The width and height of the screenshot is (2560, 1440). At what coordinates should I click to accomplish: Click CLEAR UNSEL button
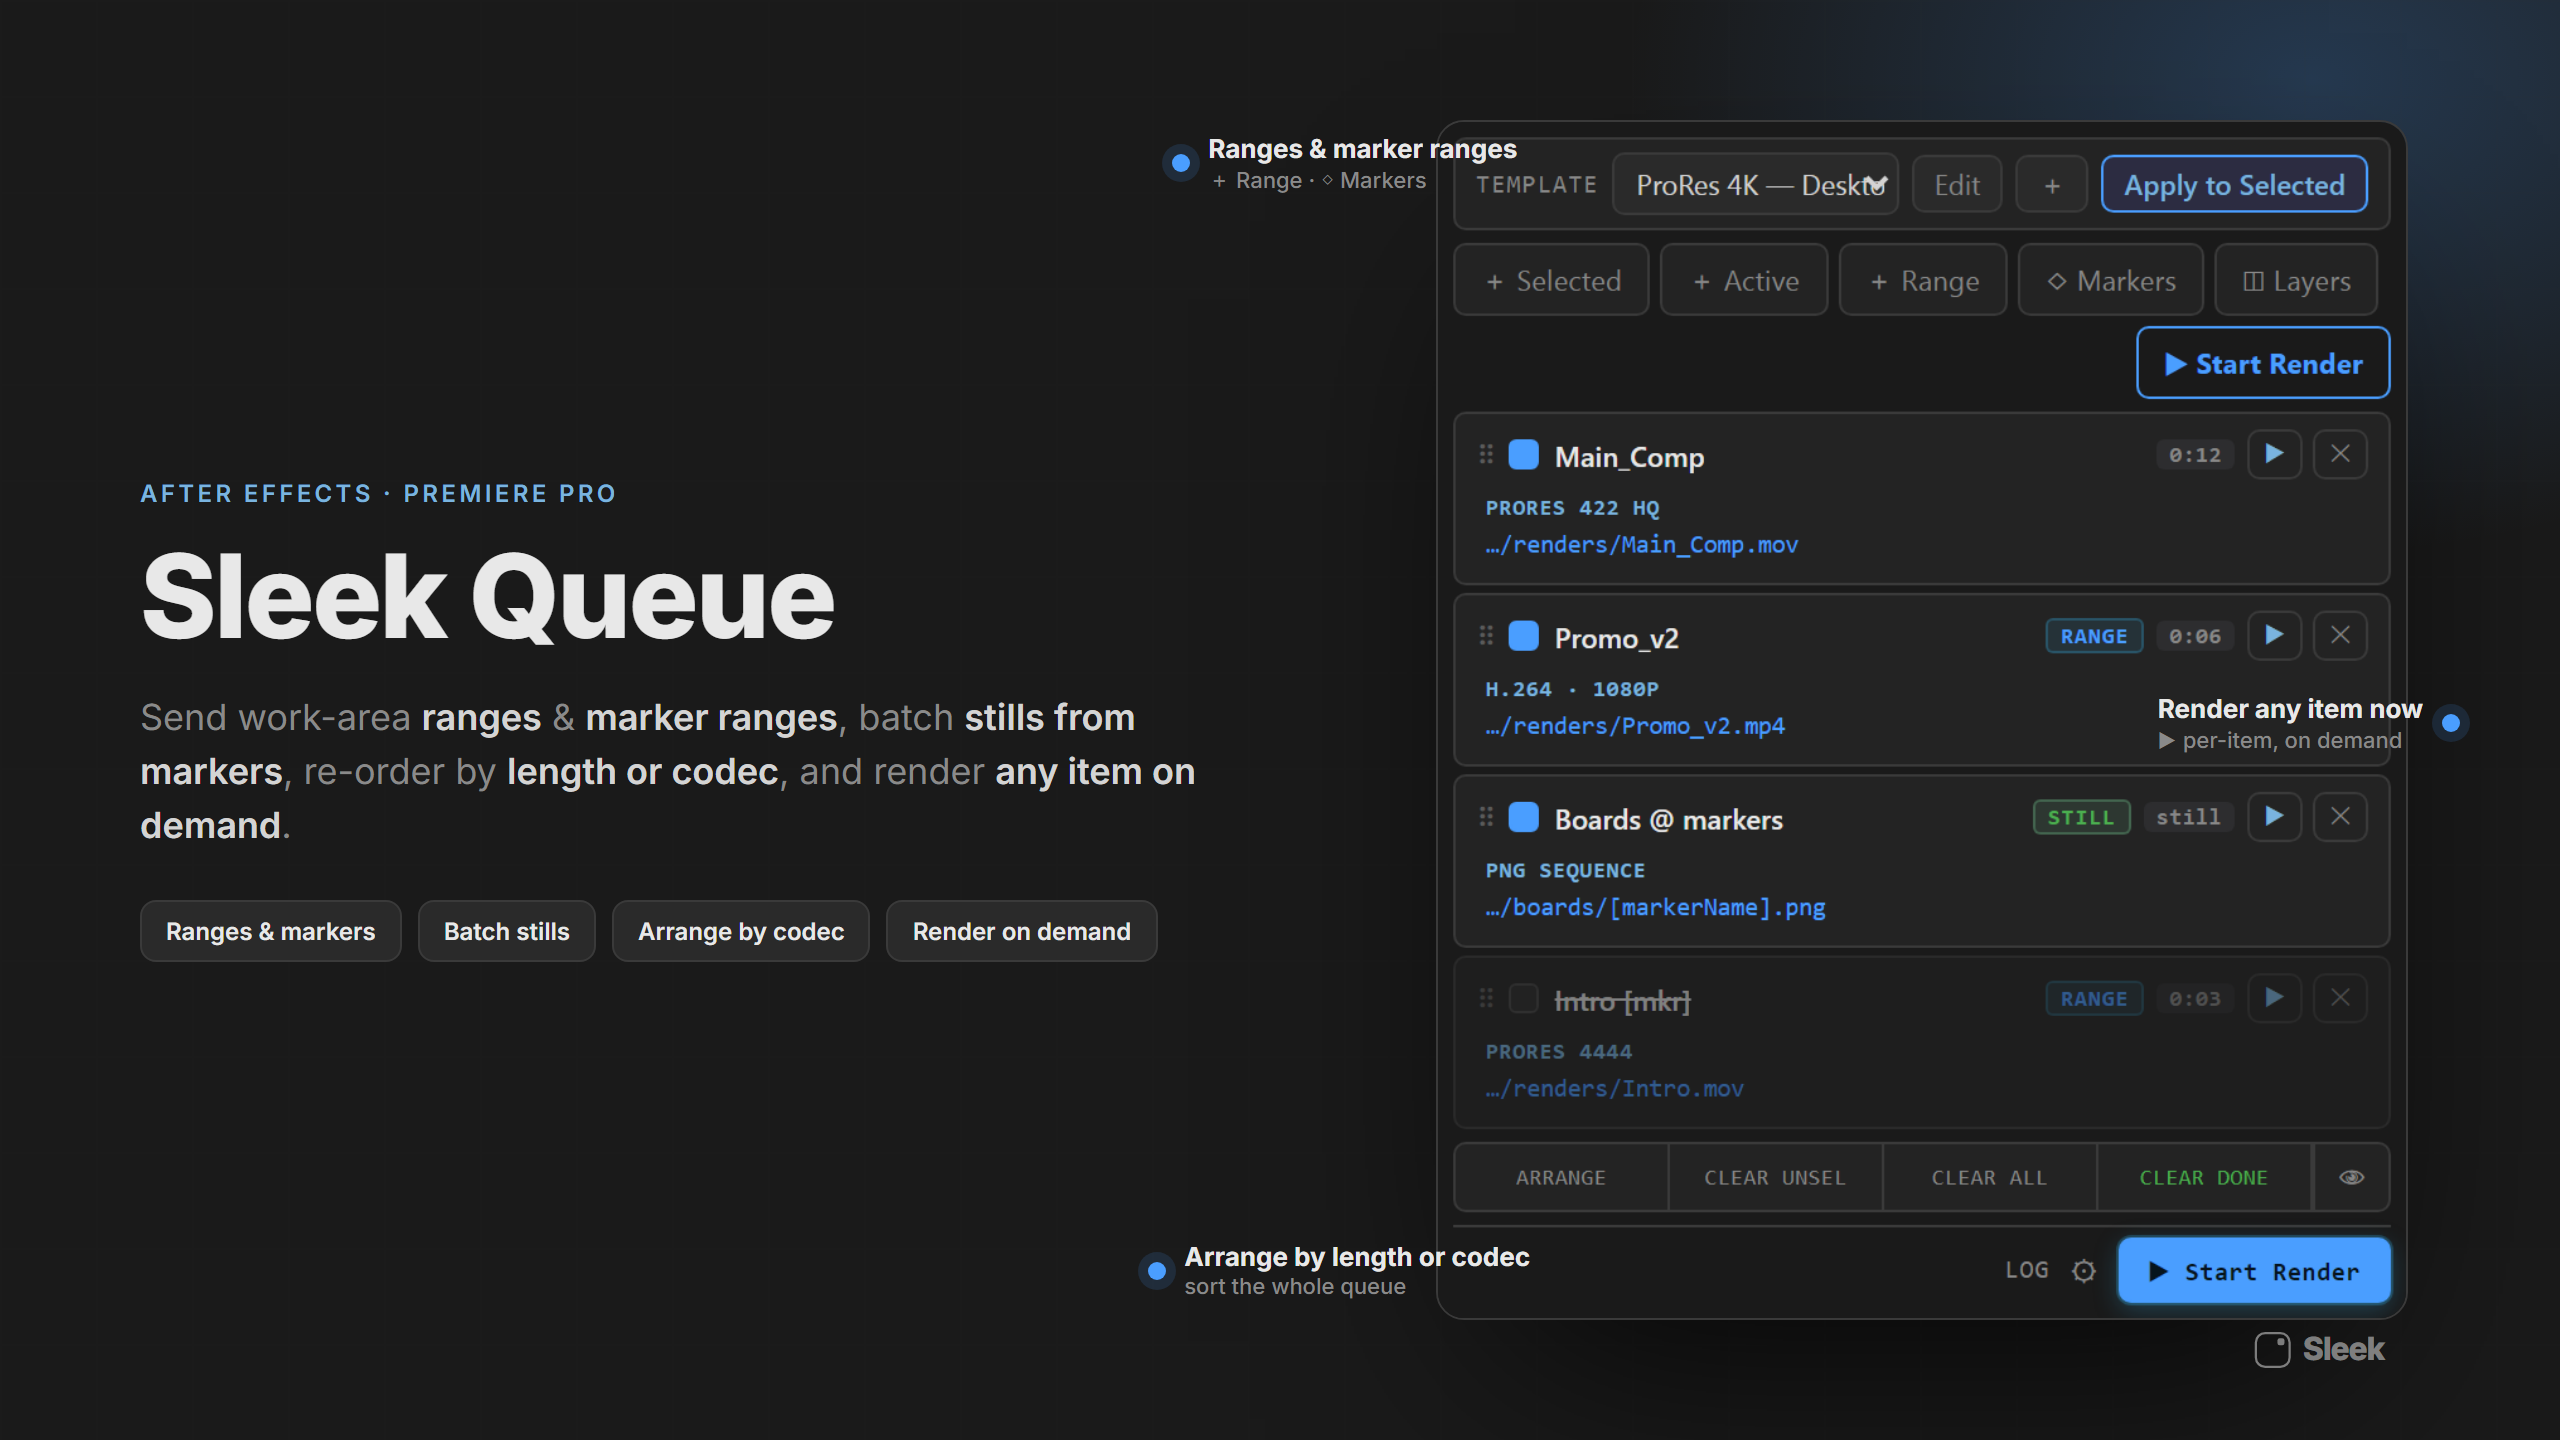(x=1775, y=1178)
